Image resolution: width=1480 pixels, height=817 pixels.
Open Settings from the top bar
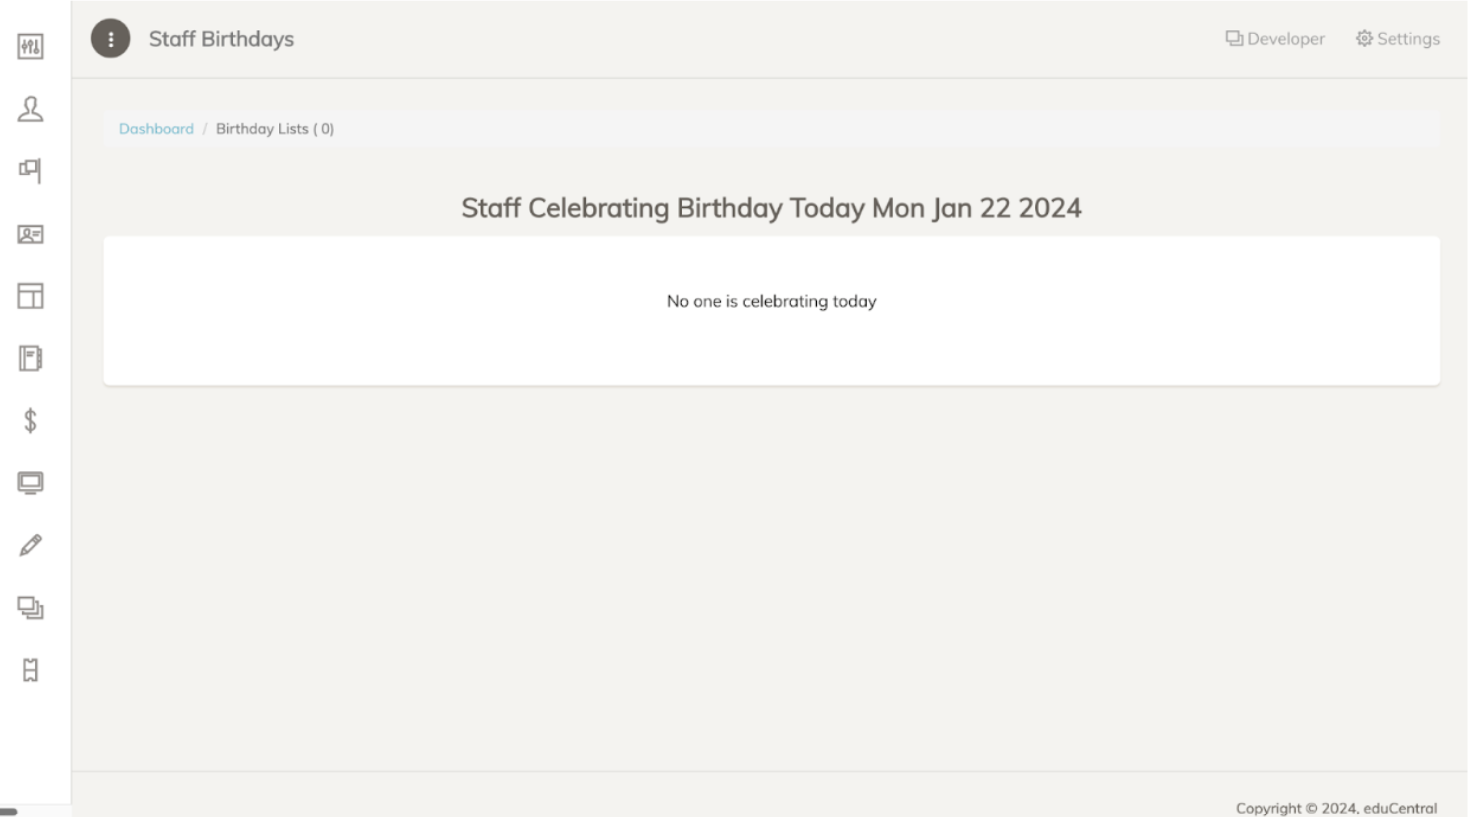[x=1408, y=39]
